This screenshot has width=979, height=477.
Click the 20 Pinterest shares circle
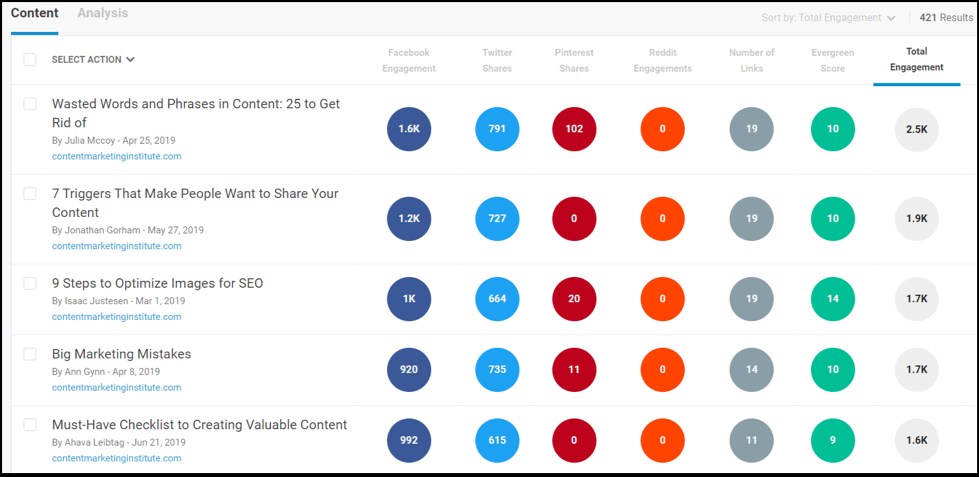coord(574,299)
